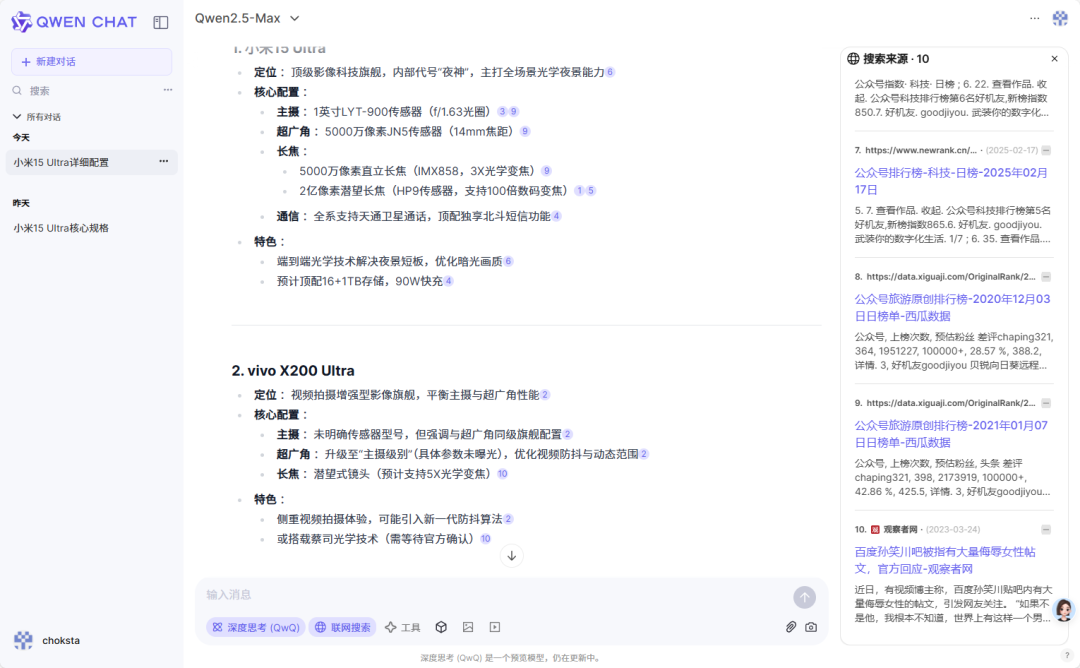Viewport: 1080px width, 668px height.
Task: Close the 搜索来源 sources panel
Action: tap(1055, 59)
